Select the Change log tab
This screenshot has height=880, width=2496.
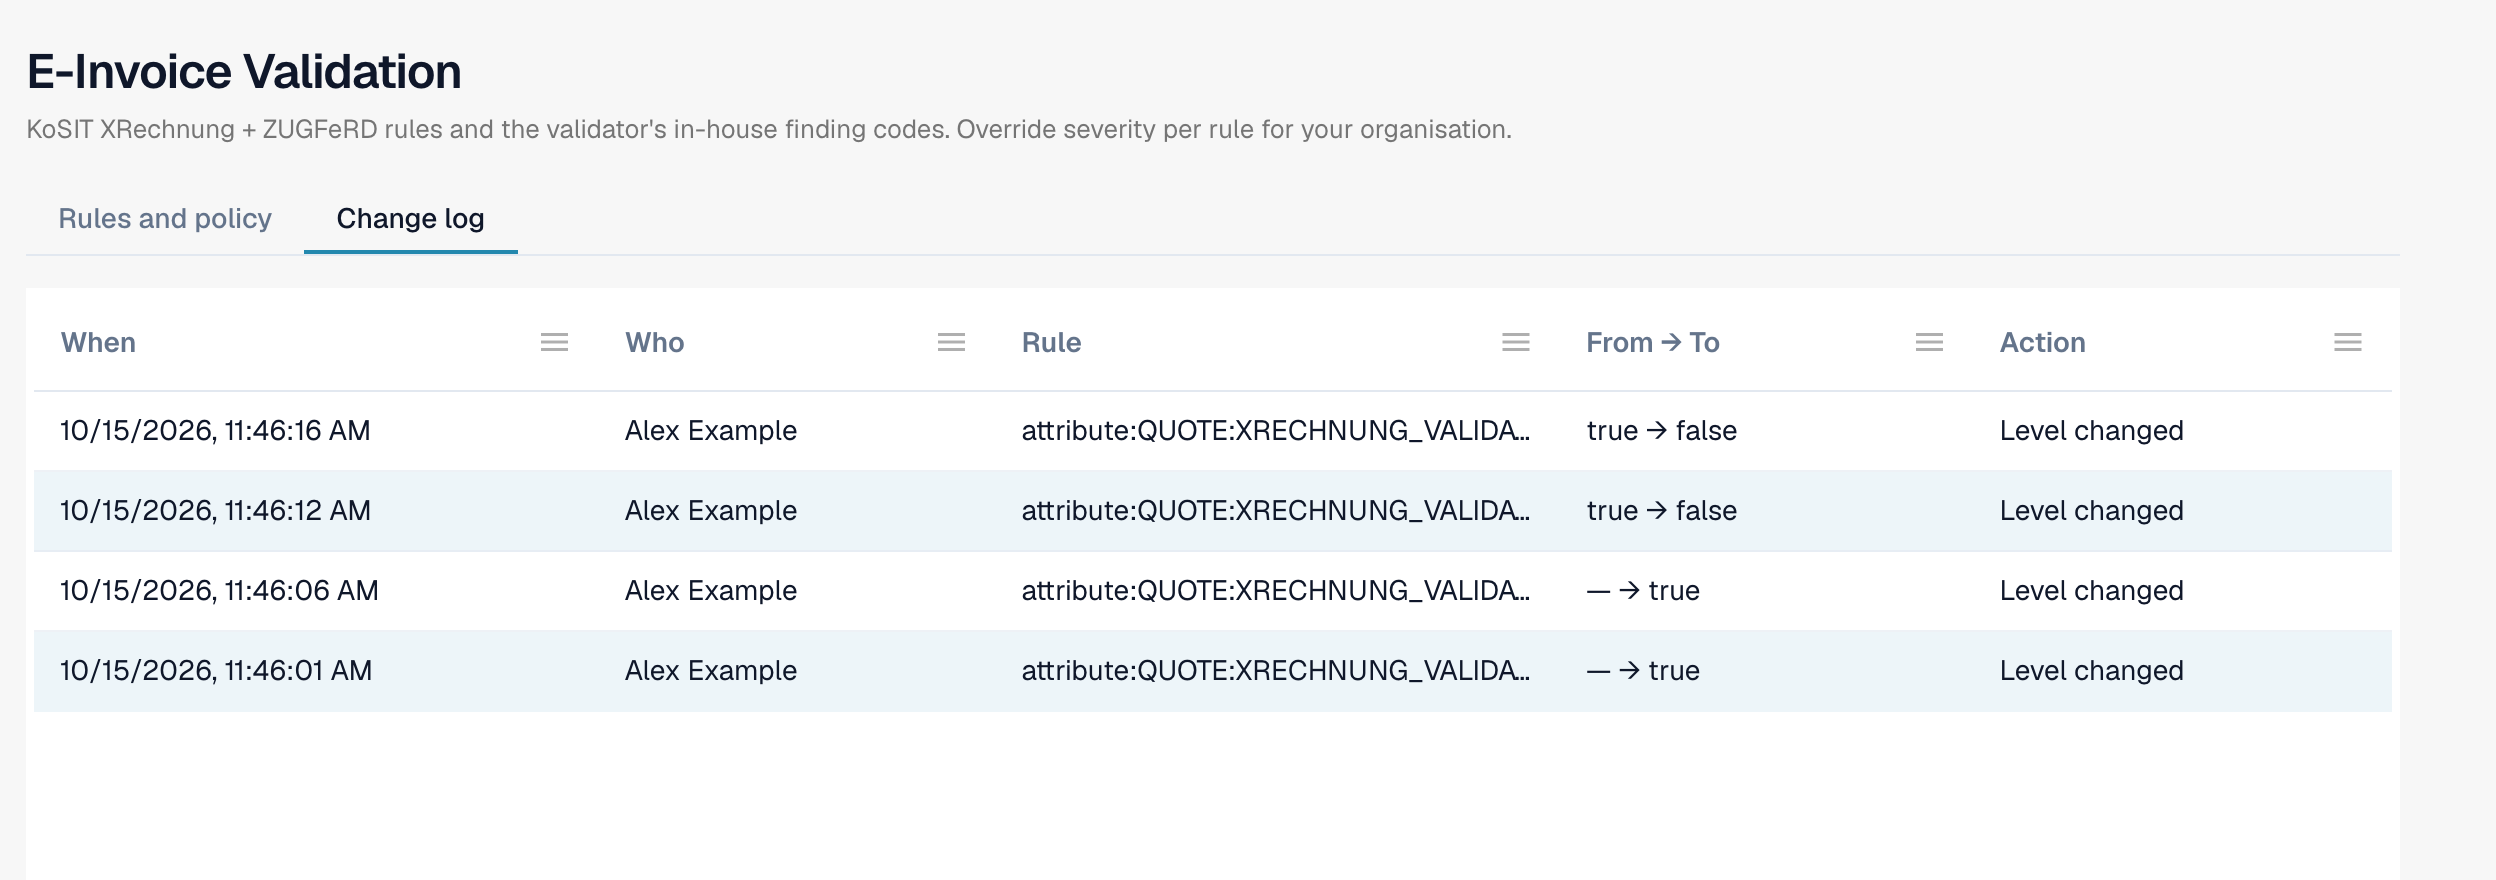coord(410,219)
